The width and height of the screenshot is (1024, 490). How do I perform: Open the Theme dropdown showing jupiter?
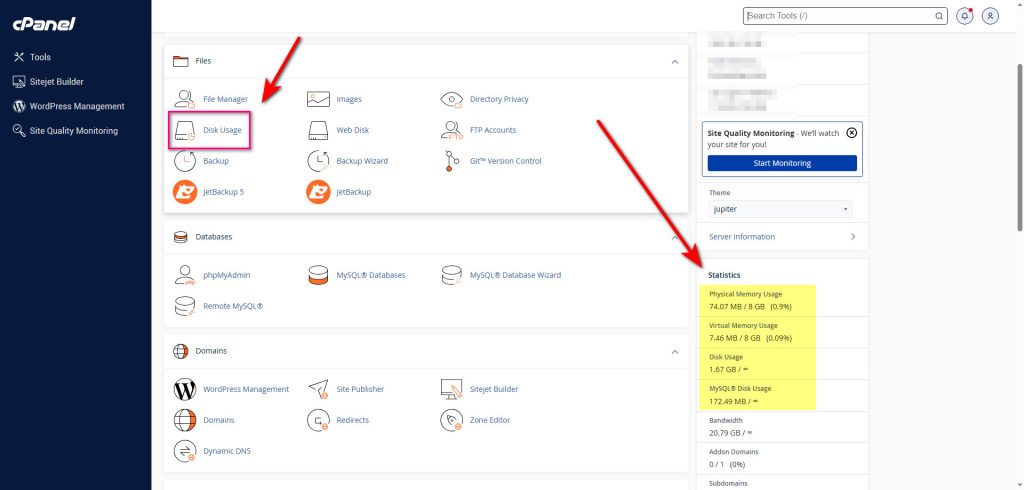[x=780, y=210]
